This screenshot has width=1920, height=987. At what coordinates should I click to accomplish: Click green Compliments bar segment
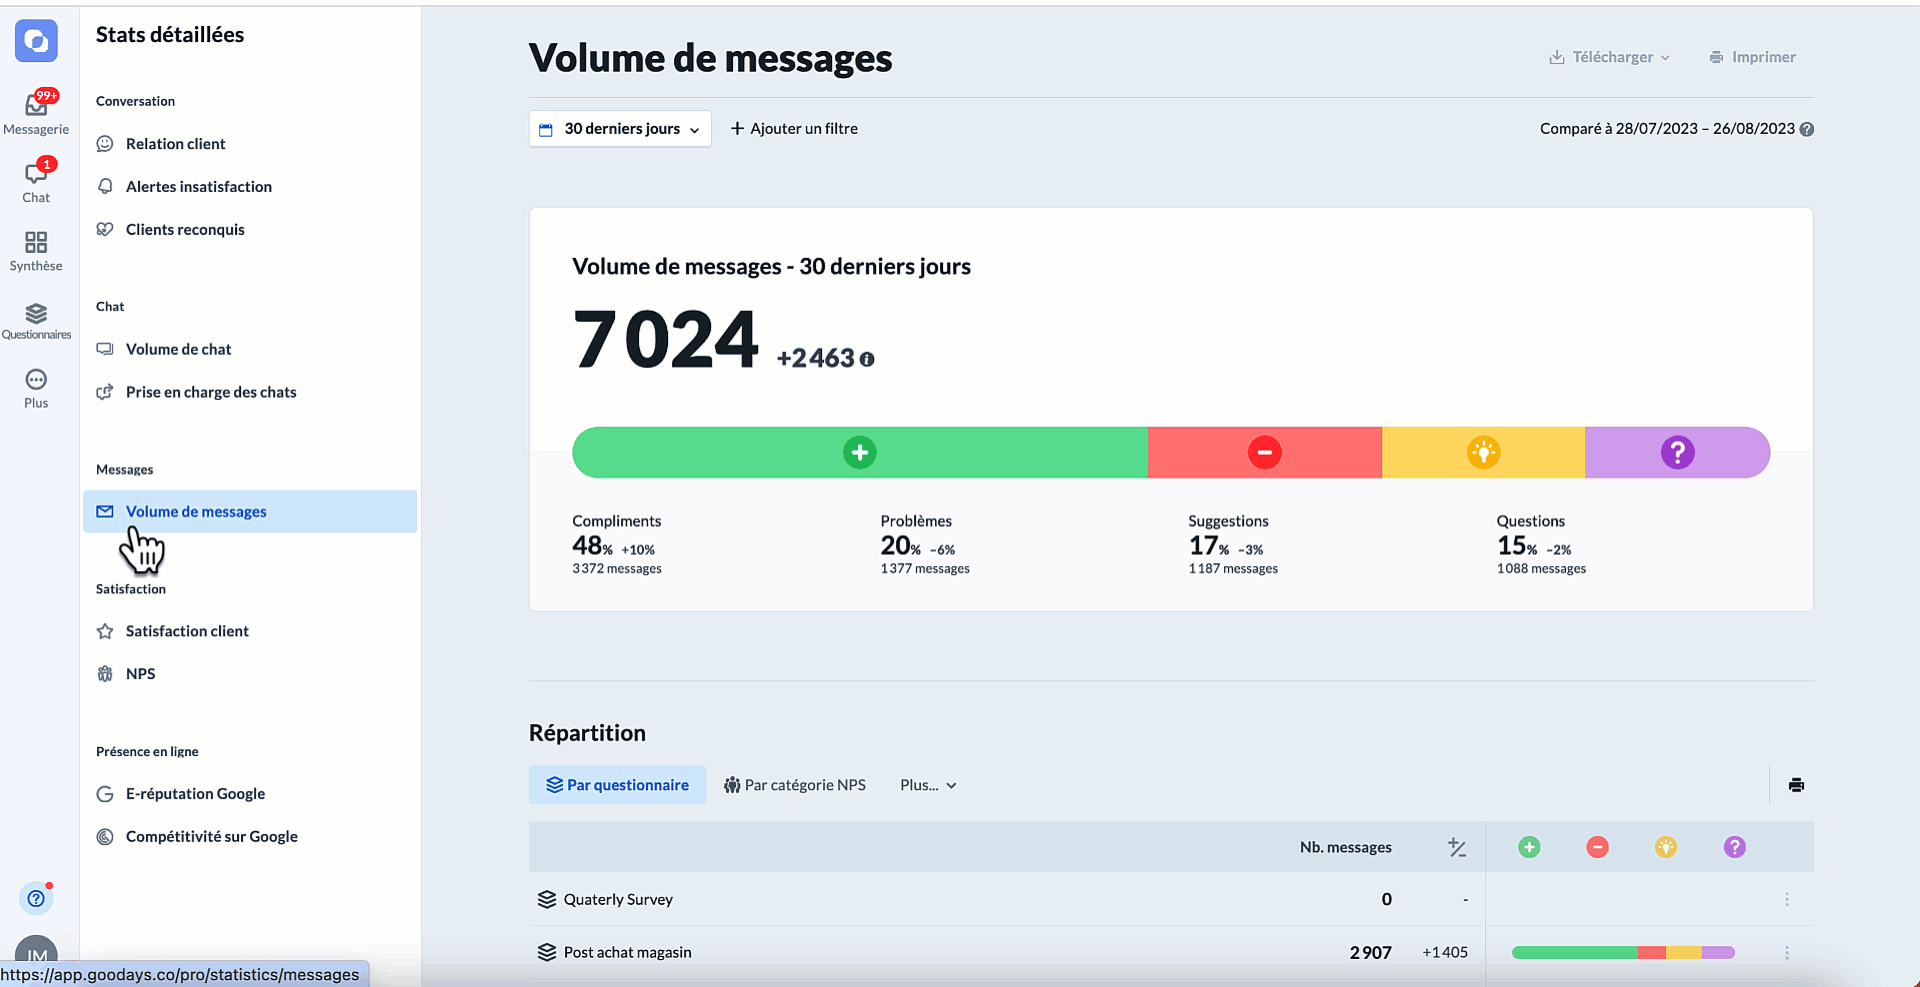point(860,452)
